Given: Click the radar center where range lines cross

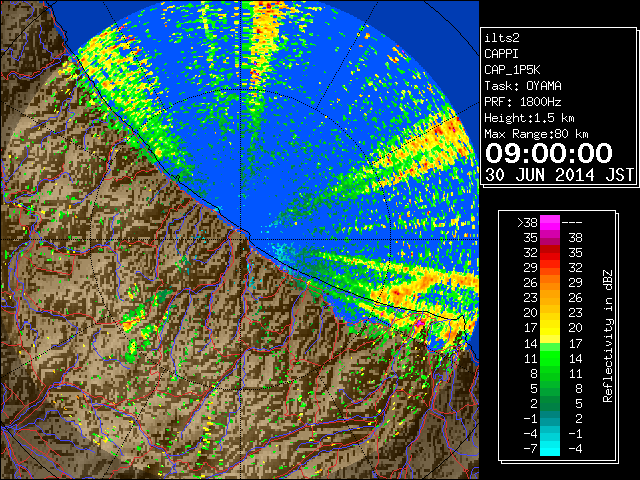Looking at the screenshot, I should point(241,240).
